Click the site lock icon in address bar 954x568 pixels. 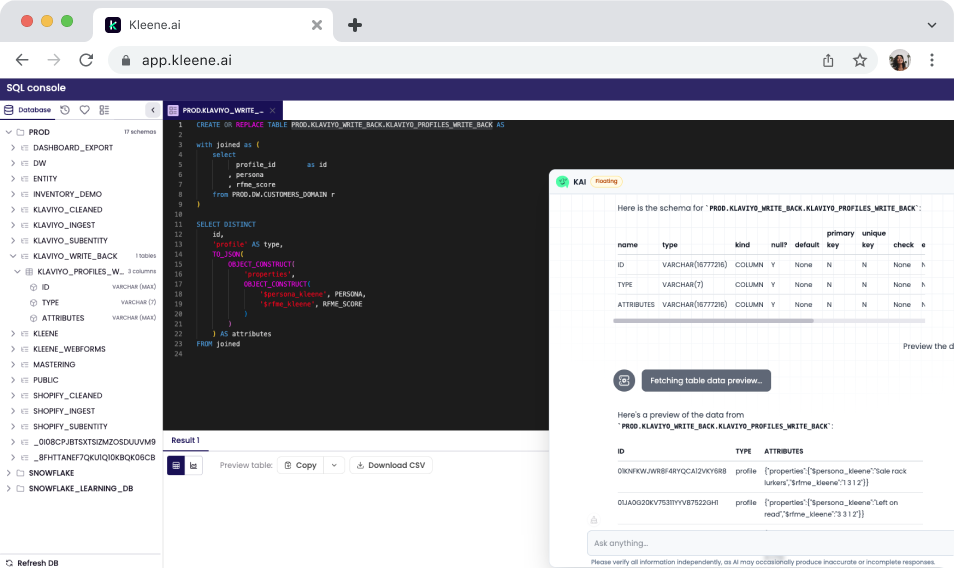[x=126, y=60]
